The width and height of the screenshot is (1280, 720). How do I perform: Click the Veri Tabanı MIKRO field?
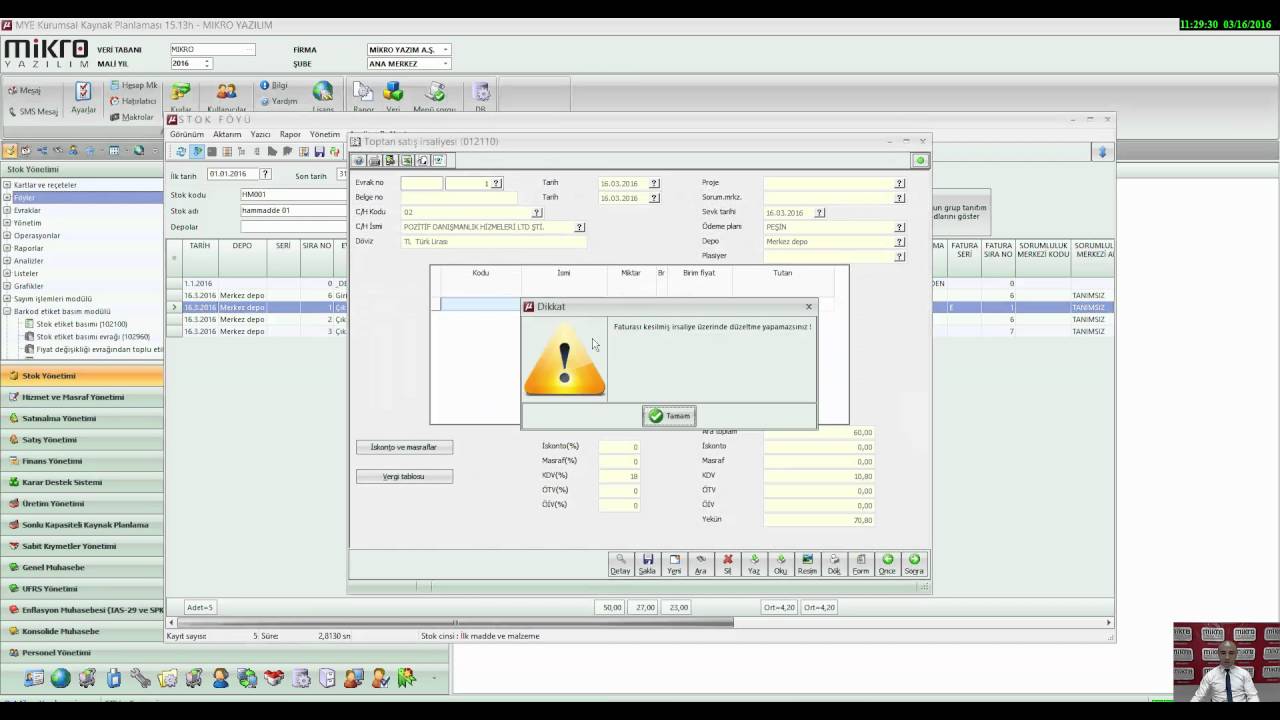click(x=212, y=50)
